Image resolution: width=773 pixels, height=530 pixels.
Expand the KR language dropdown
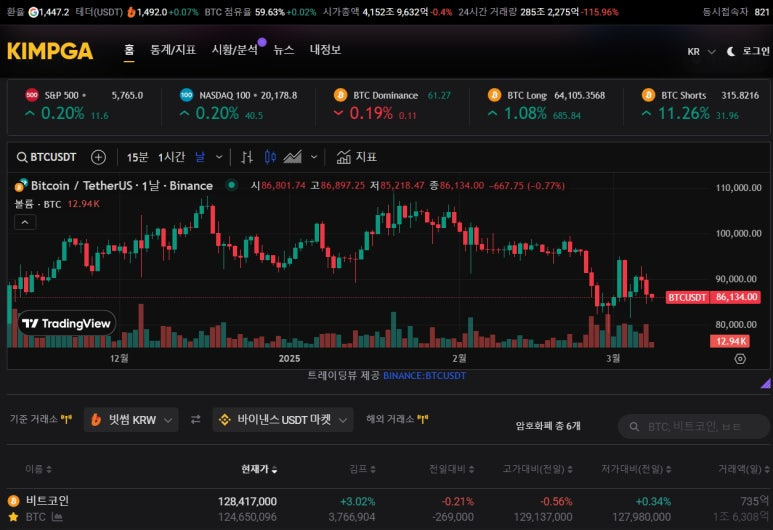[701, 52]
